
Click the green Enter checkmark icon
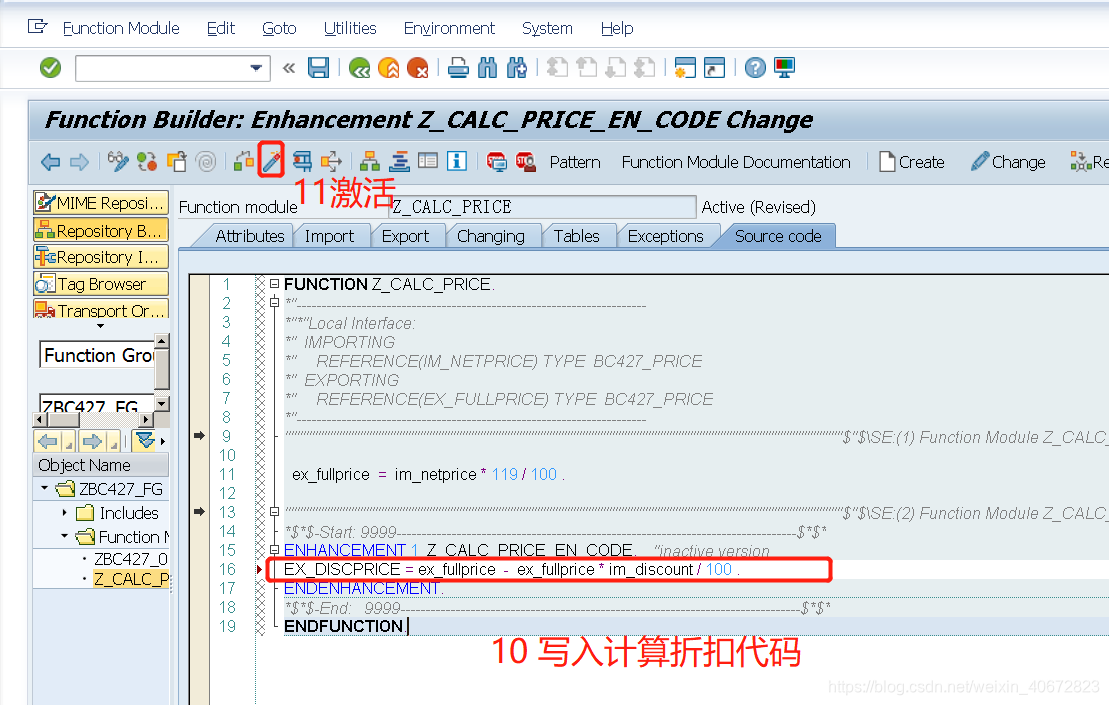[x=50, y=68]
